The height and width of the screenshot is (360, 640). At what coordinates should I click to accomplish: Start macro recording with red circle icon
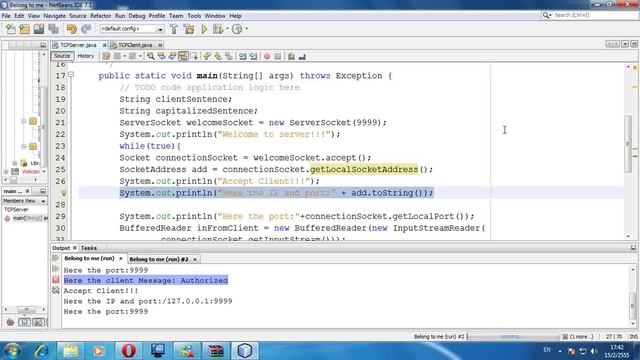267,56
